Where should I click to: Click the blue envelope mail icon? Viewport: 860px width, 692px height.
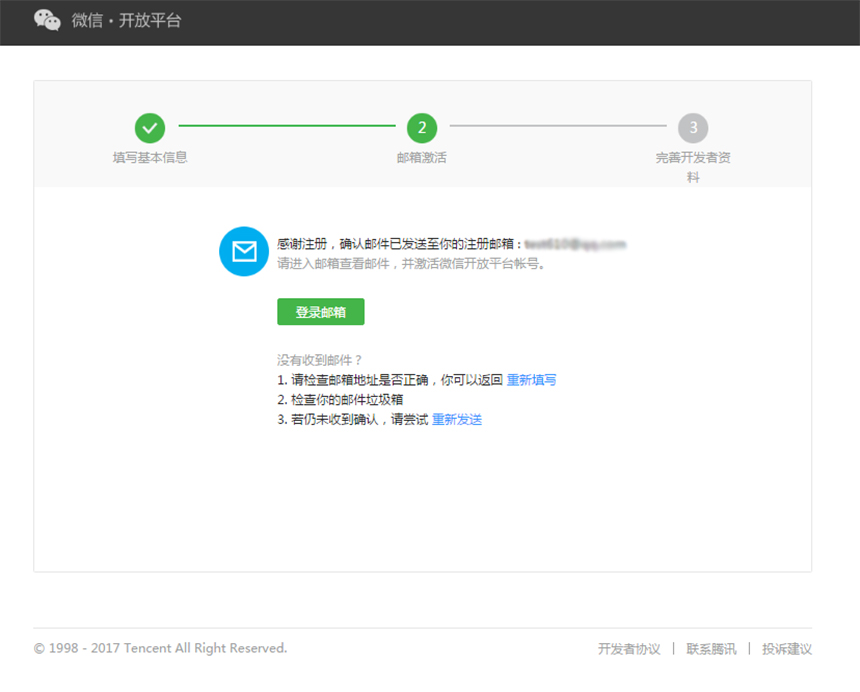pyautogui.click(x=244, y=251)
